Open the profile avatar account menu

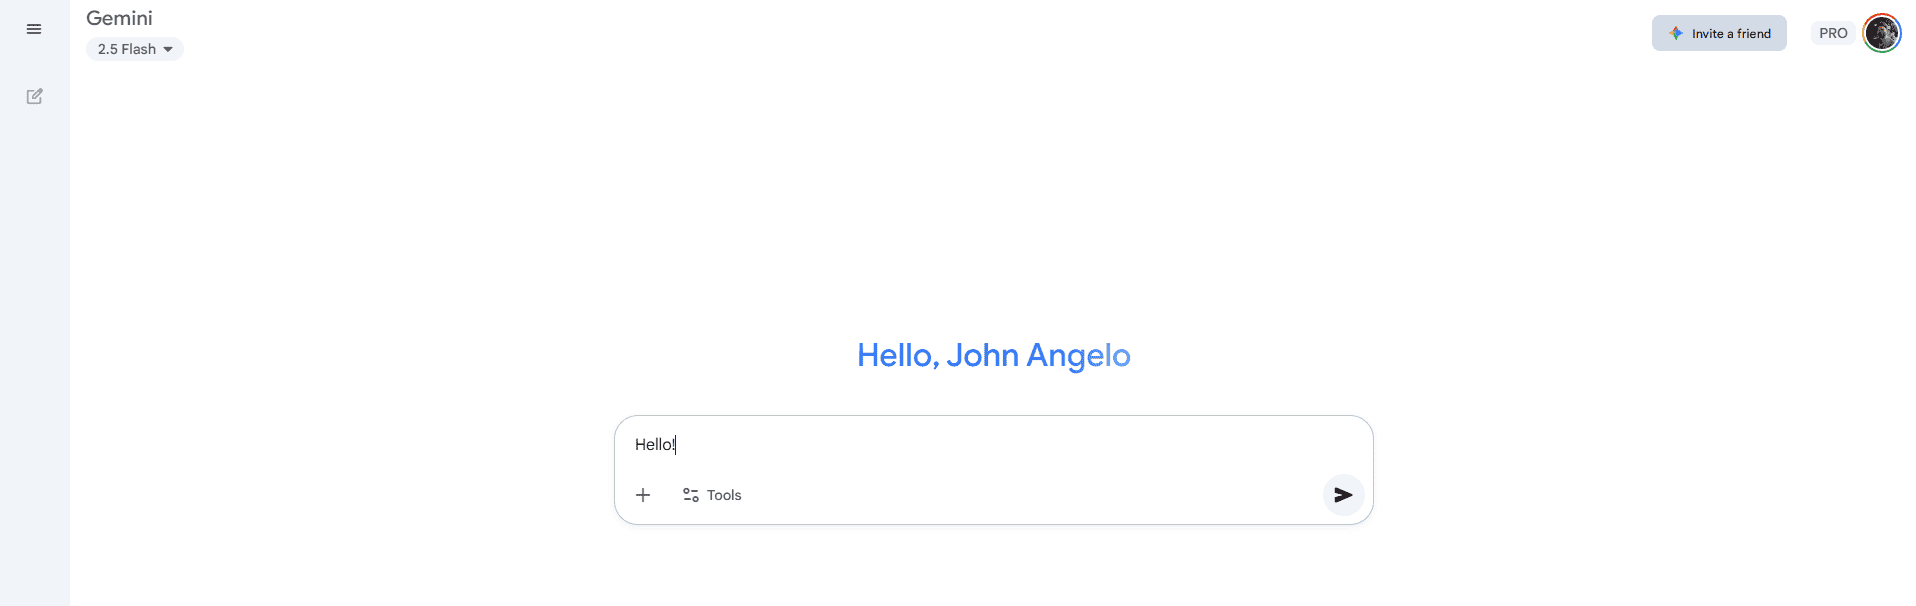tap(1881, 33)
